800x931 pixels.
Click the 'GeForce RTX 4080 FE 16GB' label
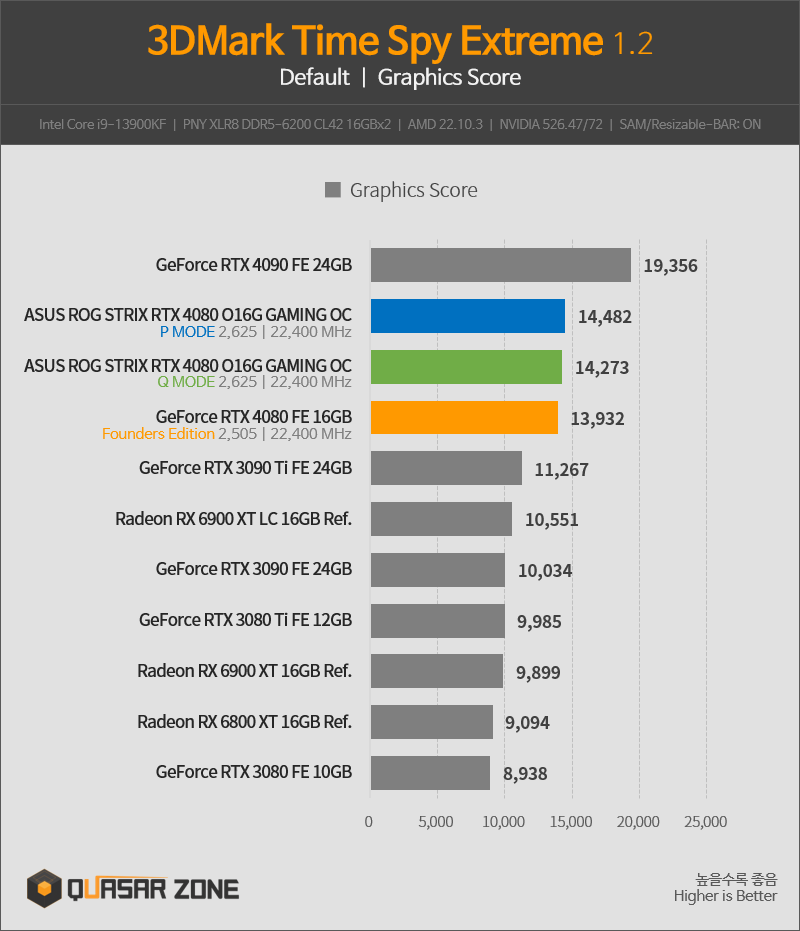[x=254, y=417]
